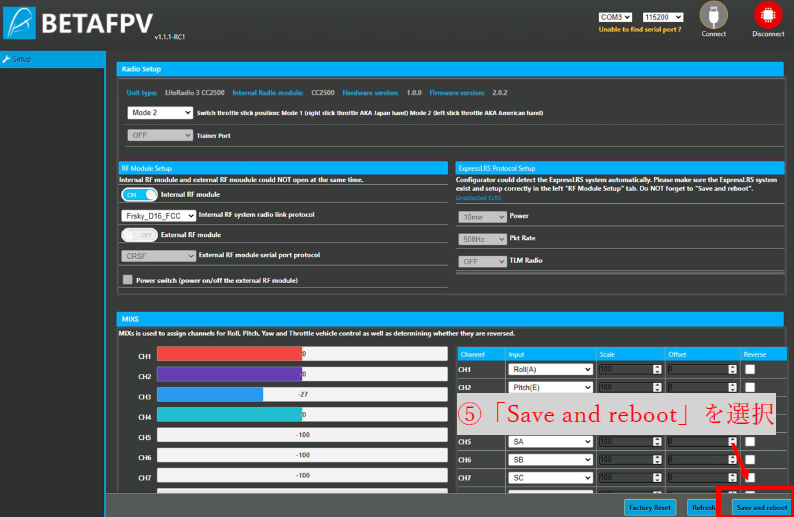Click the Save and reboot button

762,507
